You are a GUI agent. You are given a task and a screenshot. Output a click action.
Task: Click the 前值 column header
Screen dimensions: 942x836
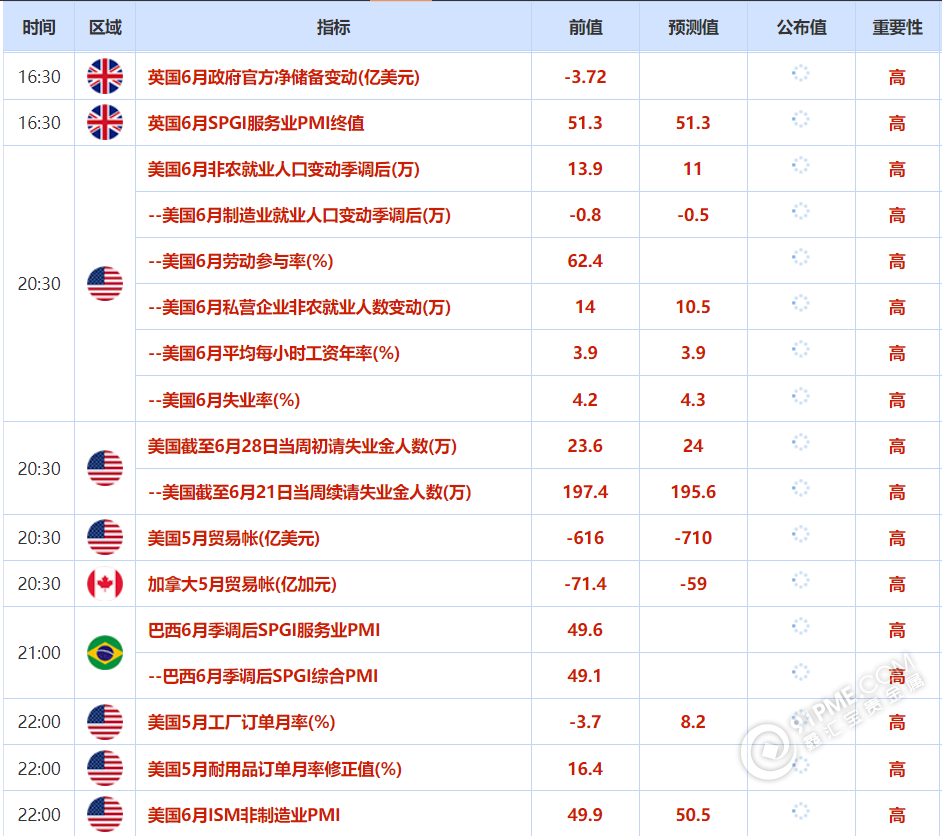pos(586,27)
